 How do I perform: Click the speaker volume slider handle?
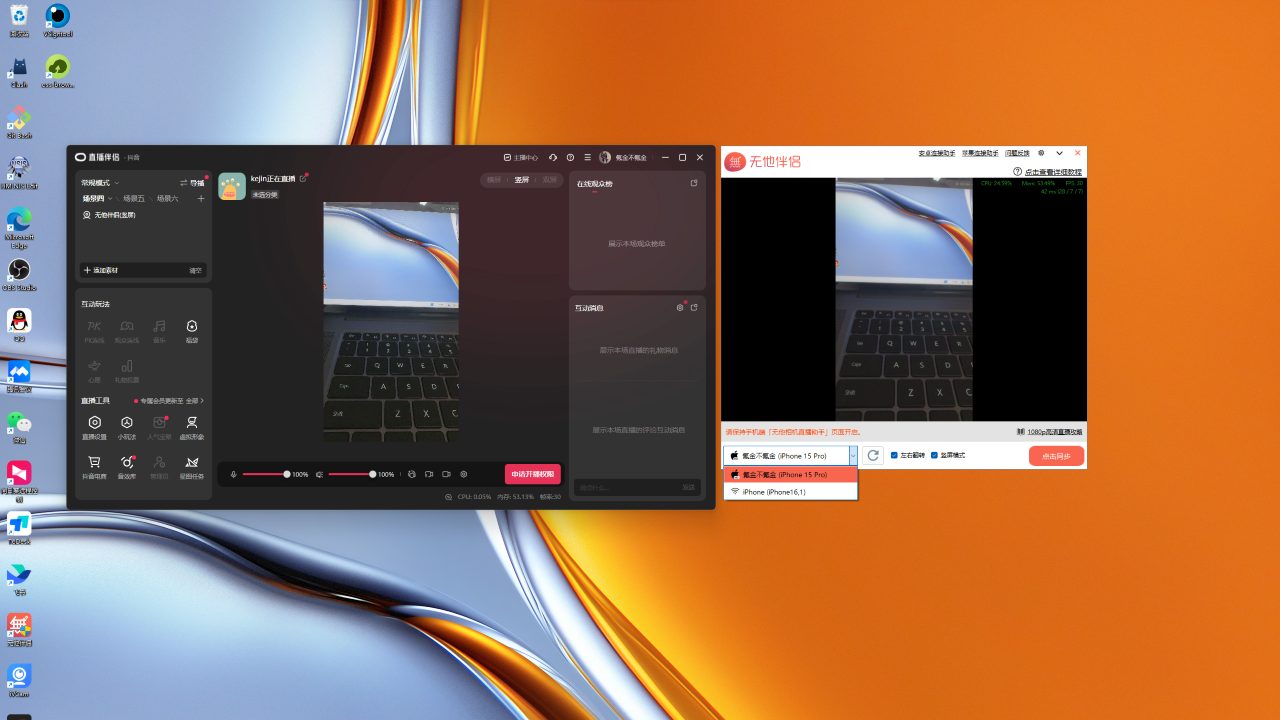tap(373, 474)
